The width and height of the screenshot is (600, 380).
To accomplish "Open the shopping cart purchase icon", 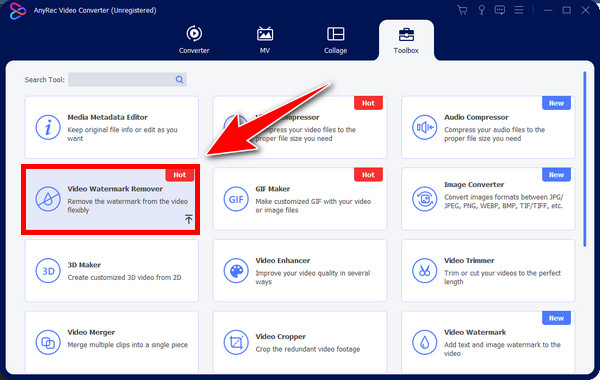I will (x=462, y=10).
